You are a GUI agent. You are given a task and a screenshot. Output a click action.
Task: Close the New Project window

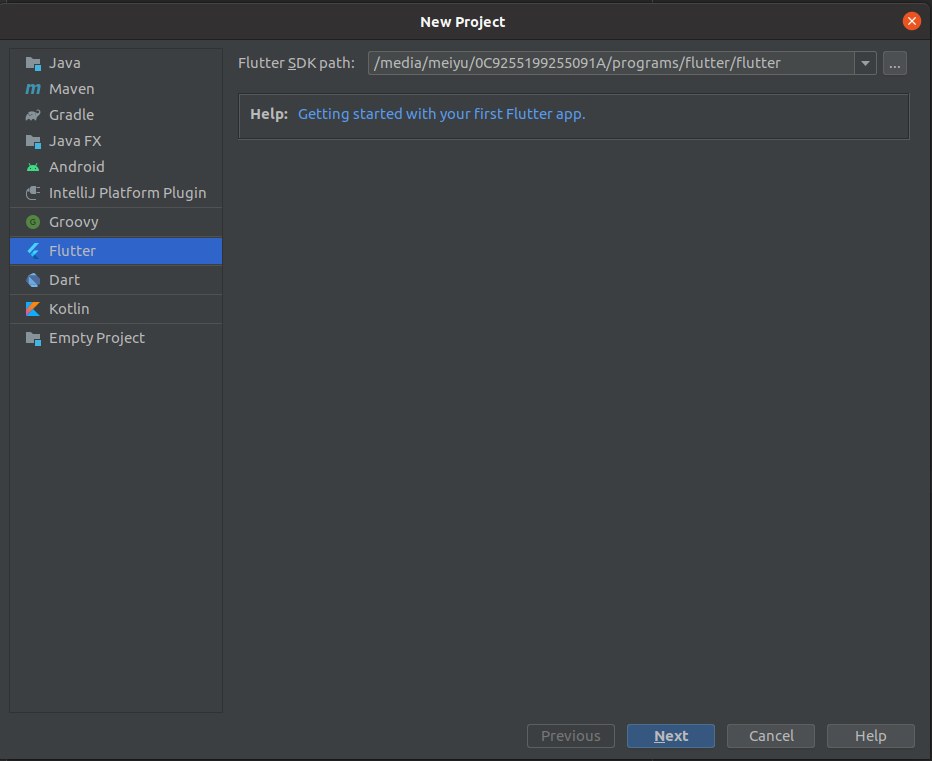click(x=911, y=20)
